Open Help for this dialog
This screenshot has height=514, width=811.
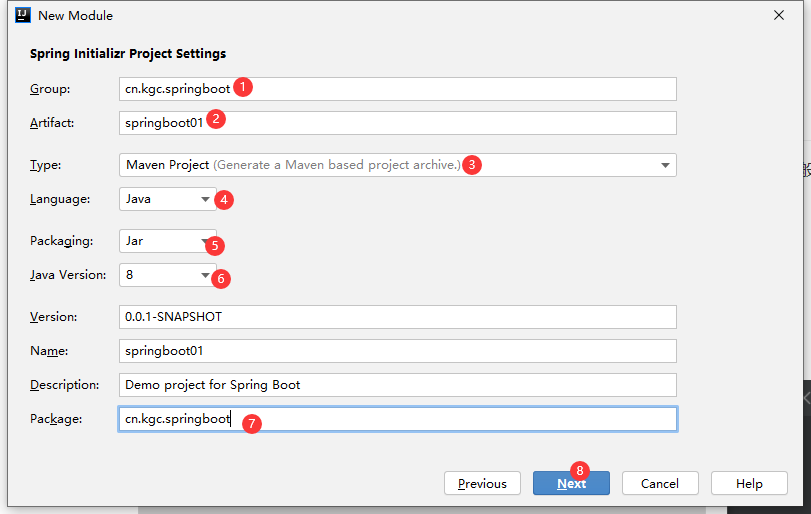[x=749, y=483]
